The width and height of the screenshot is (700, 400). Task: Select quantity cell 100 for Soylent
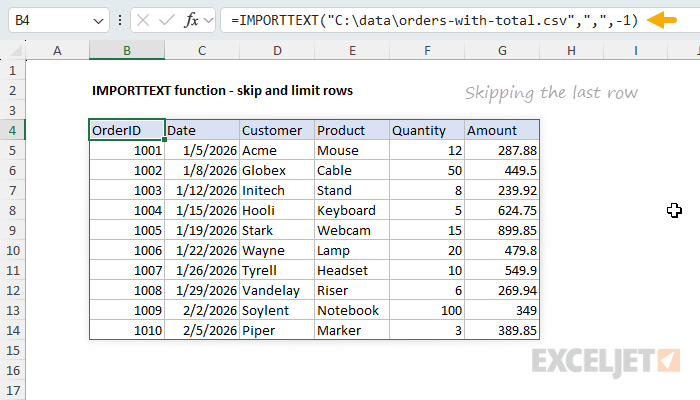[x=427, y=310]
